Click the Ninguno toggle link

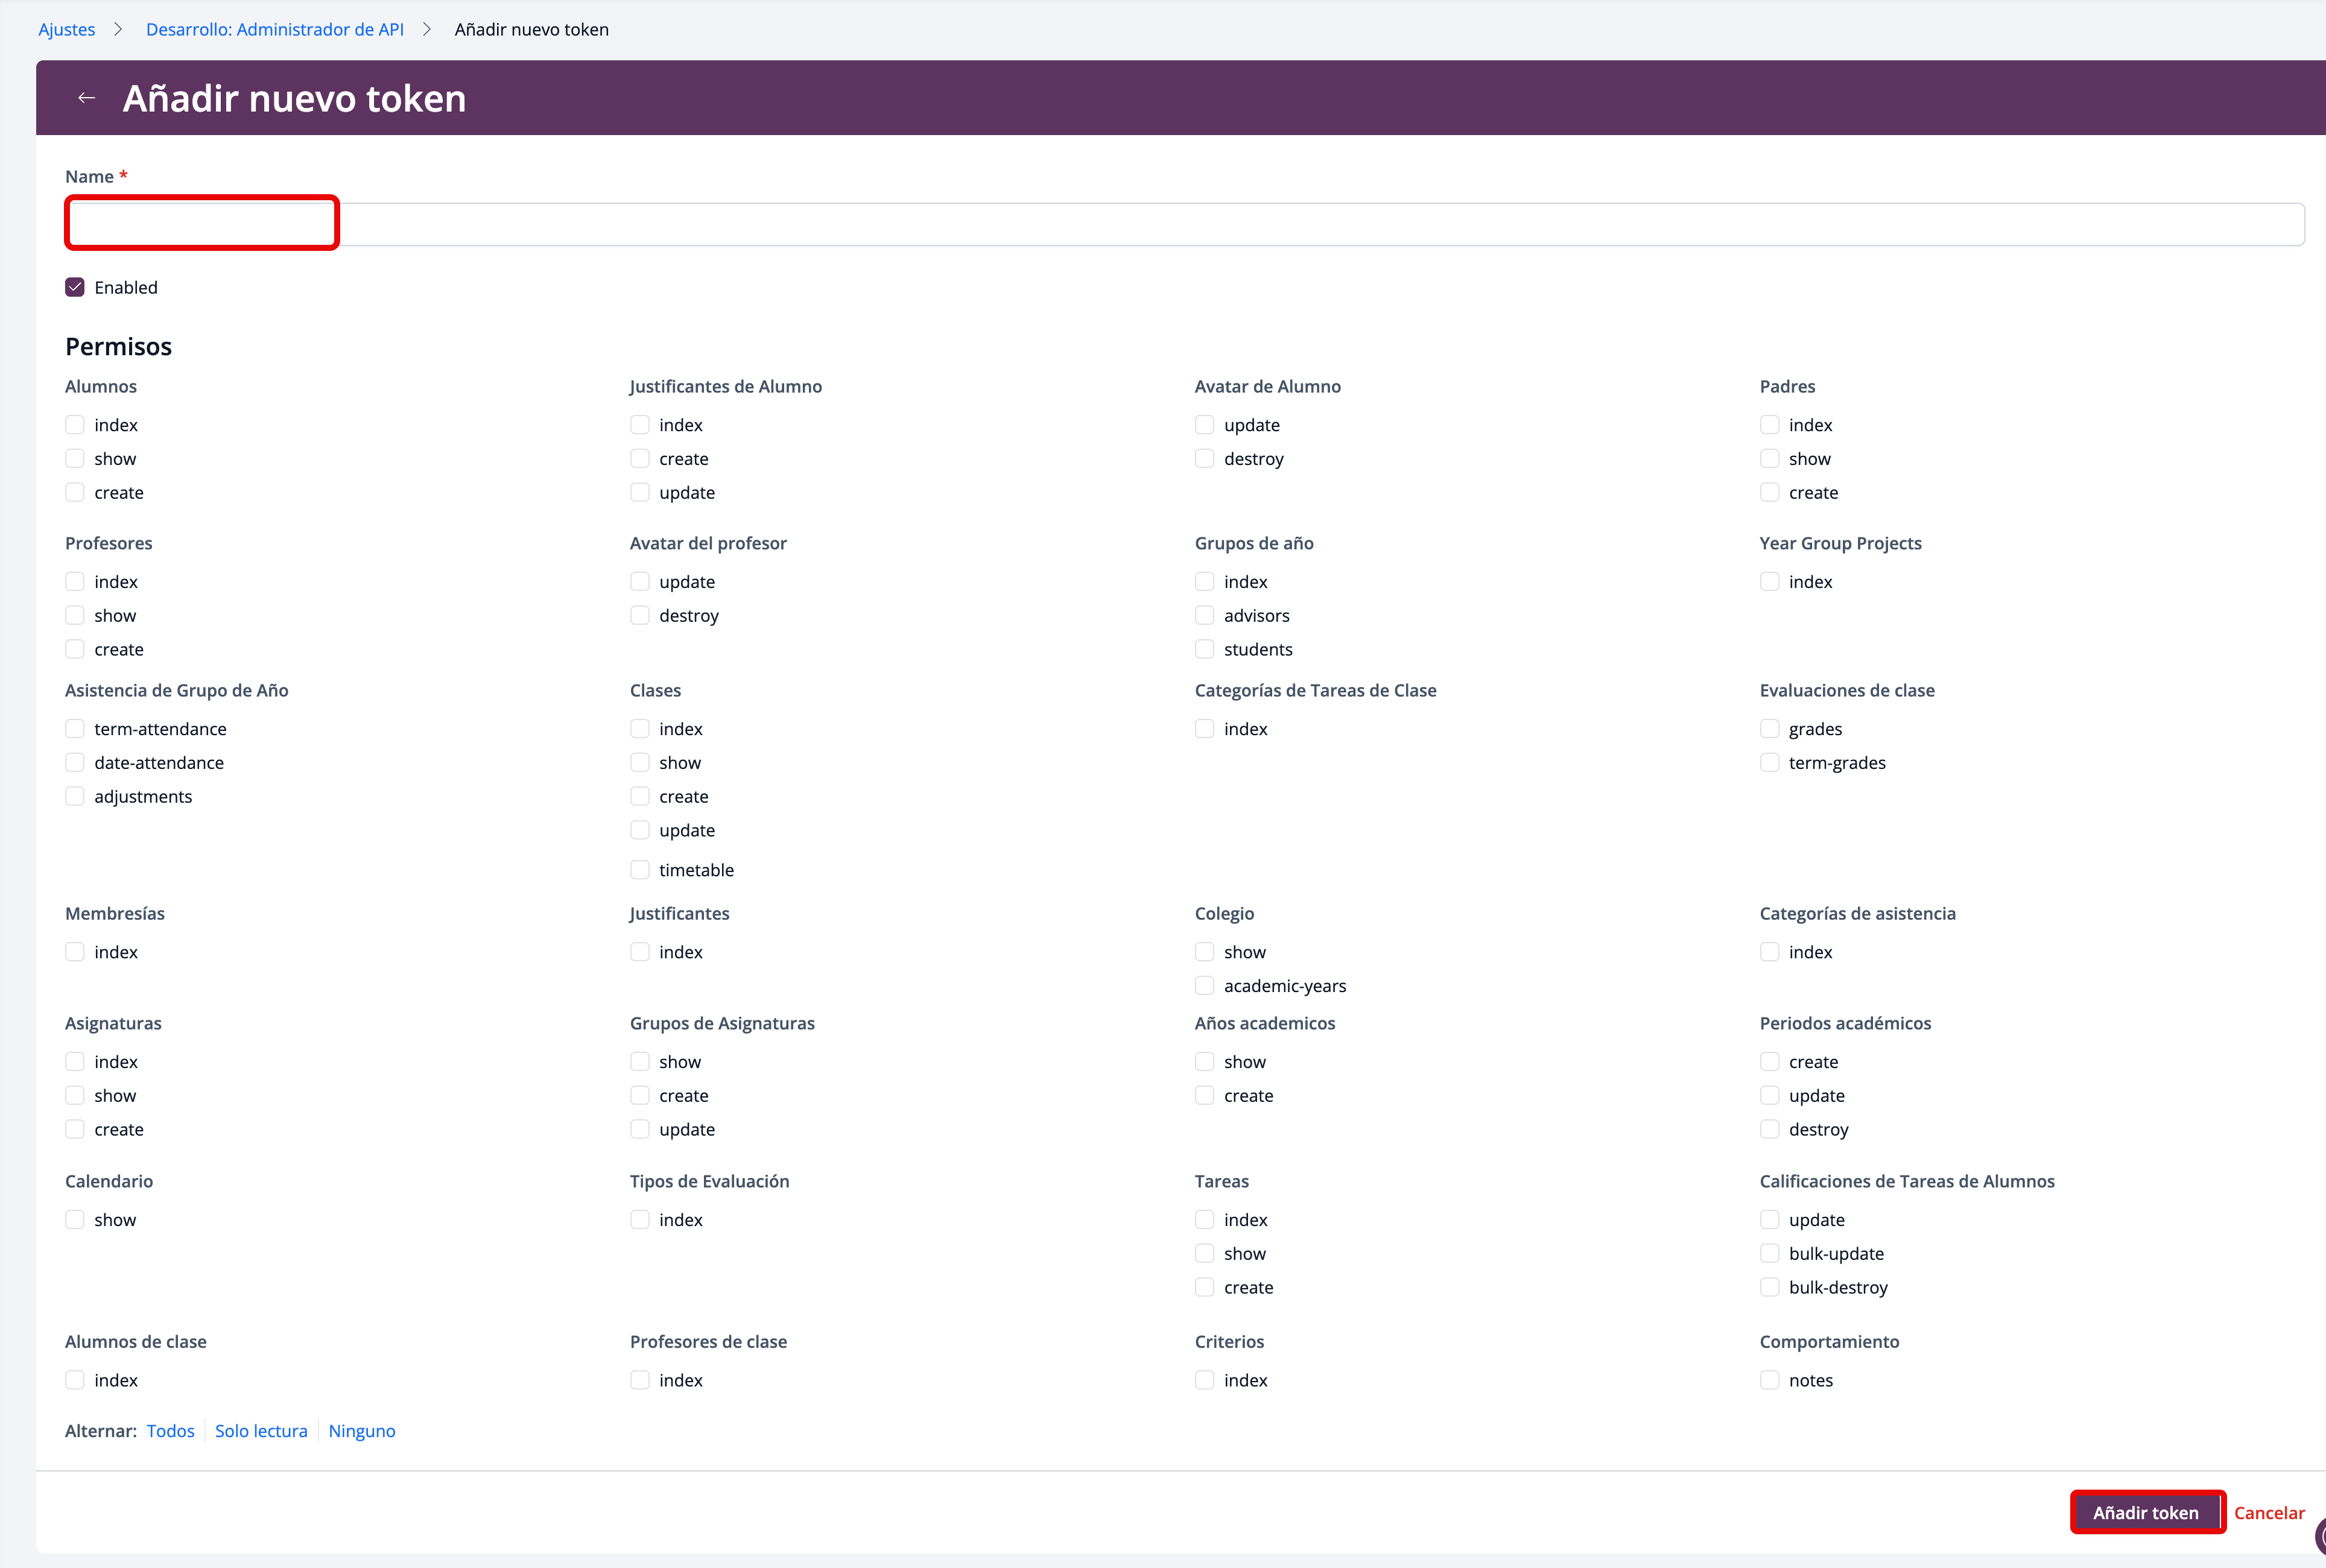pyautogui.click(x=362, y=1431)
